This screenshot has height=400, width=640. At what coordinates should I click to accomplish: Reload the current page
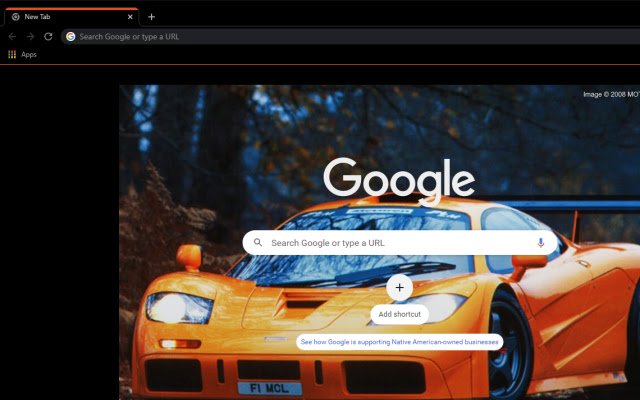(x=48, y=37)
